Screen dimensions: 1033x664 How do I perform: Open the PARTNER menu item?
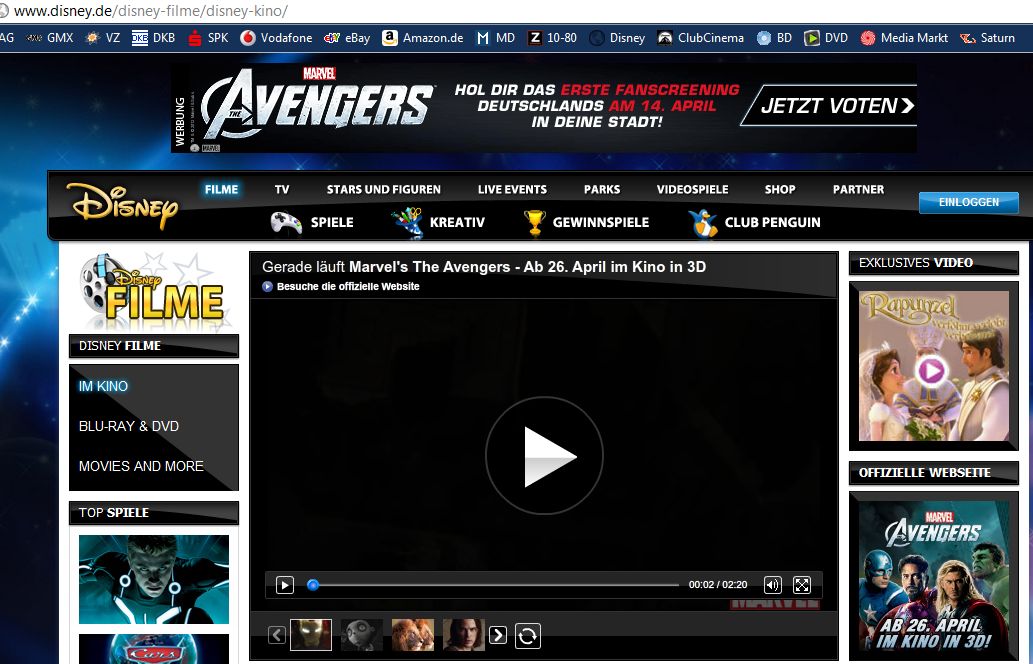pos(858,190)
